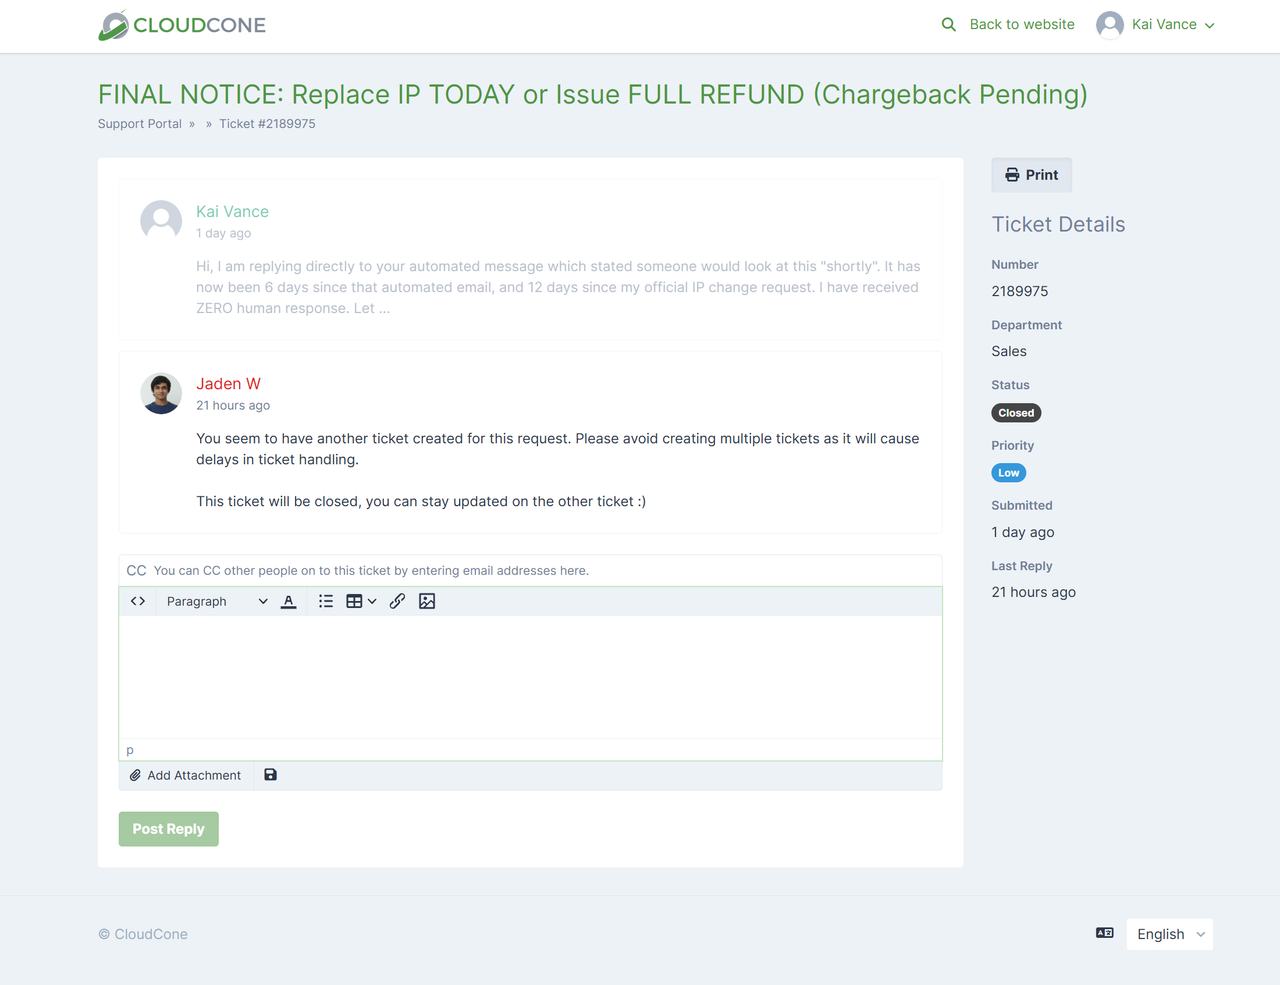Viewport: 1280px width, 985px height.
Task: Open text color tool in editor
Action: [x=289, y=601]
